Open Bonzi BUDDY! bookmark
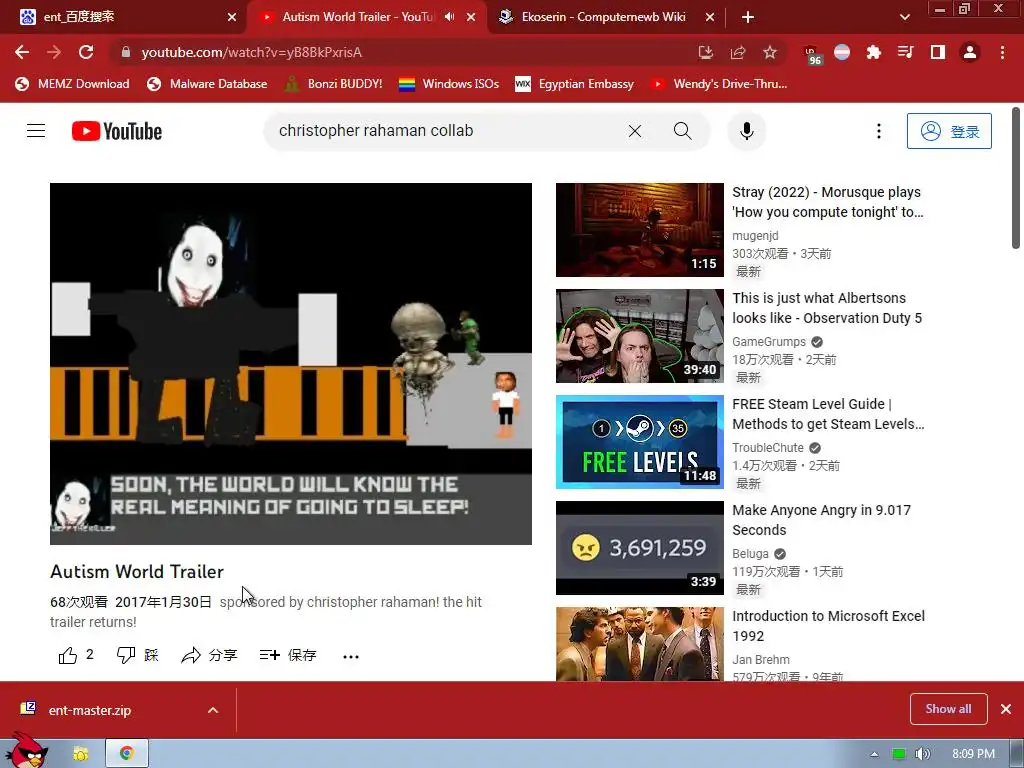The height and width of the screenshot is (768, 1024). (333, 84)
